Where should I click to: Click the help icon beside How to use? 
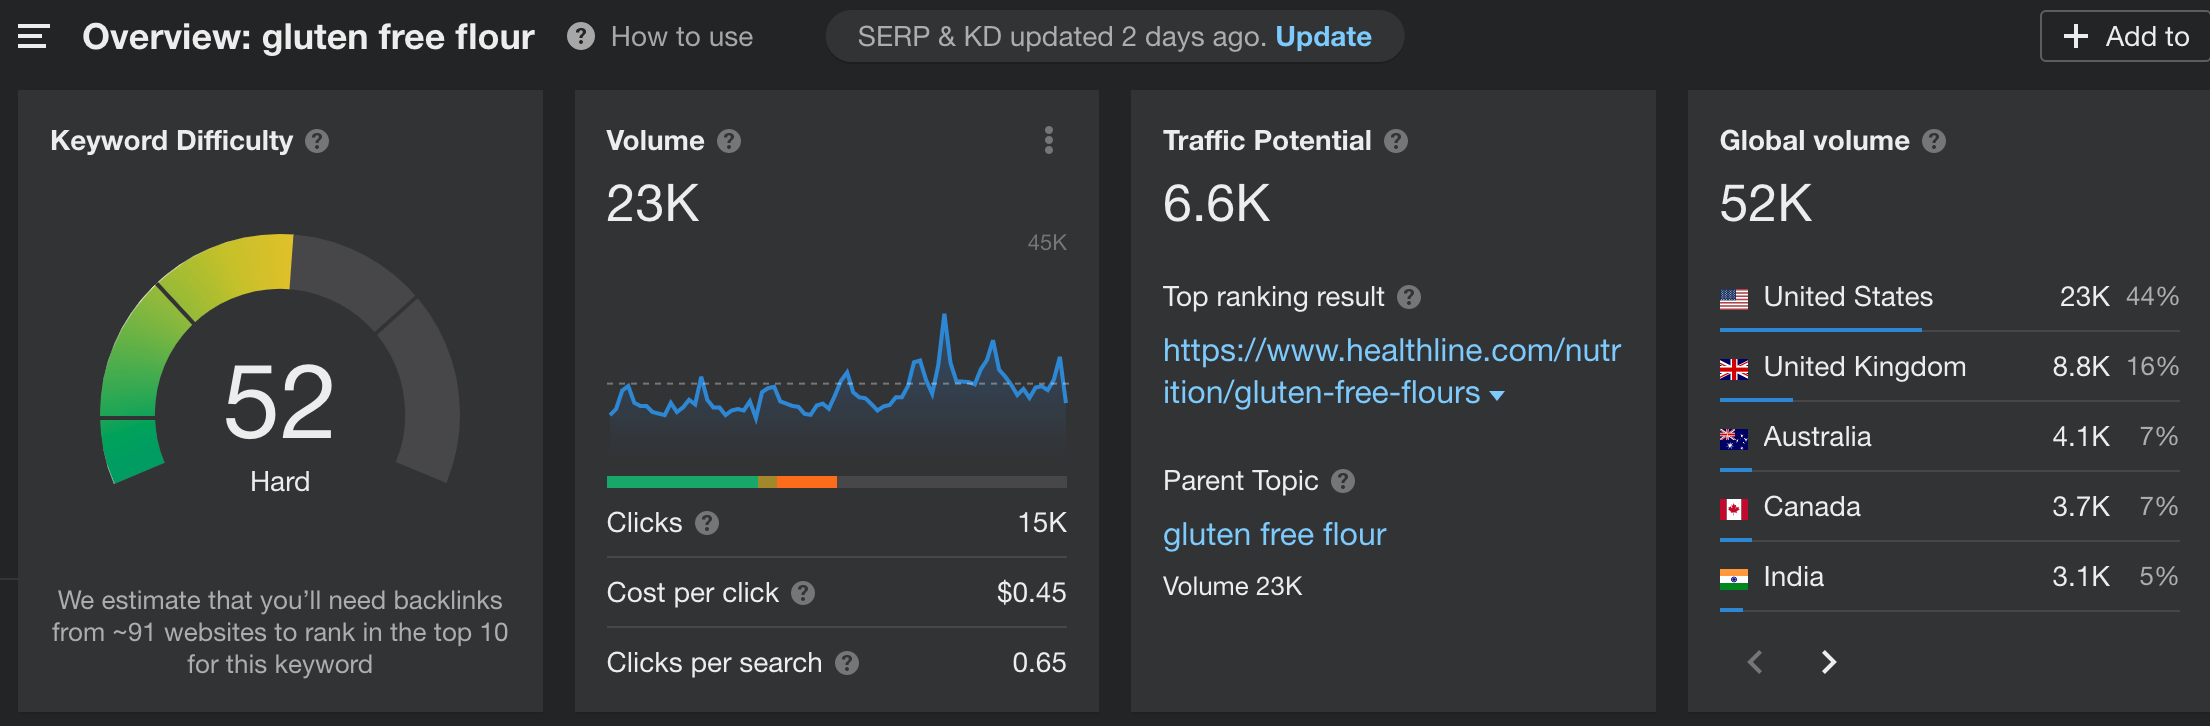click(x=580, y=37)
